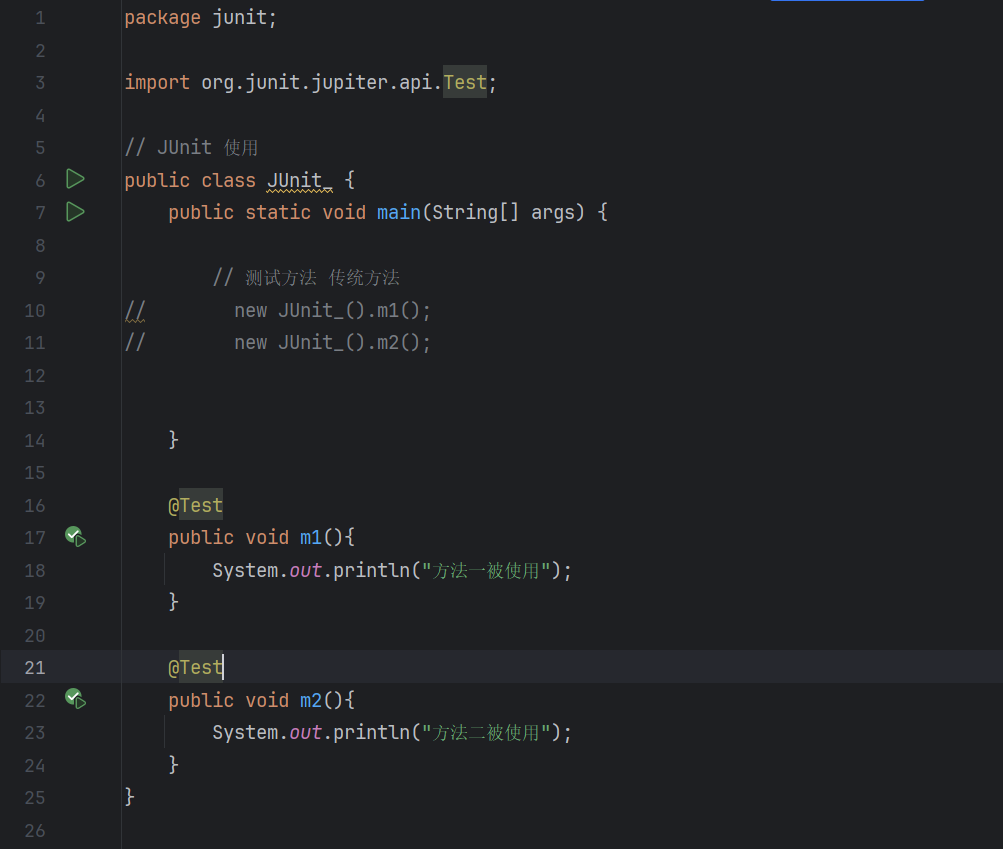
Task: Click class name 'JUnit_' with warning underline
Action: point(299,180)
